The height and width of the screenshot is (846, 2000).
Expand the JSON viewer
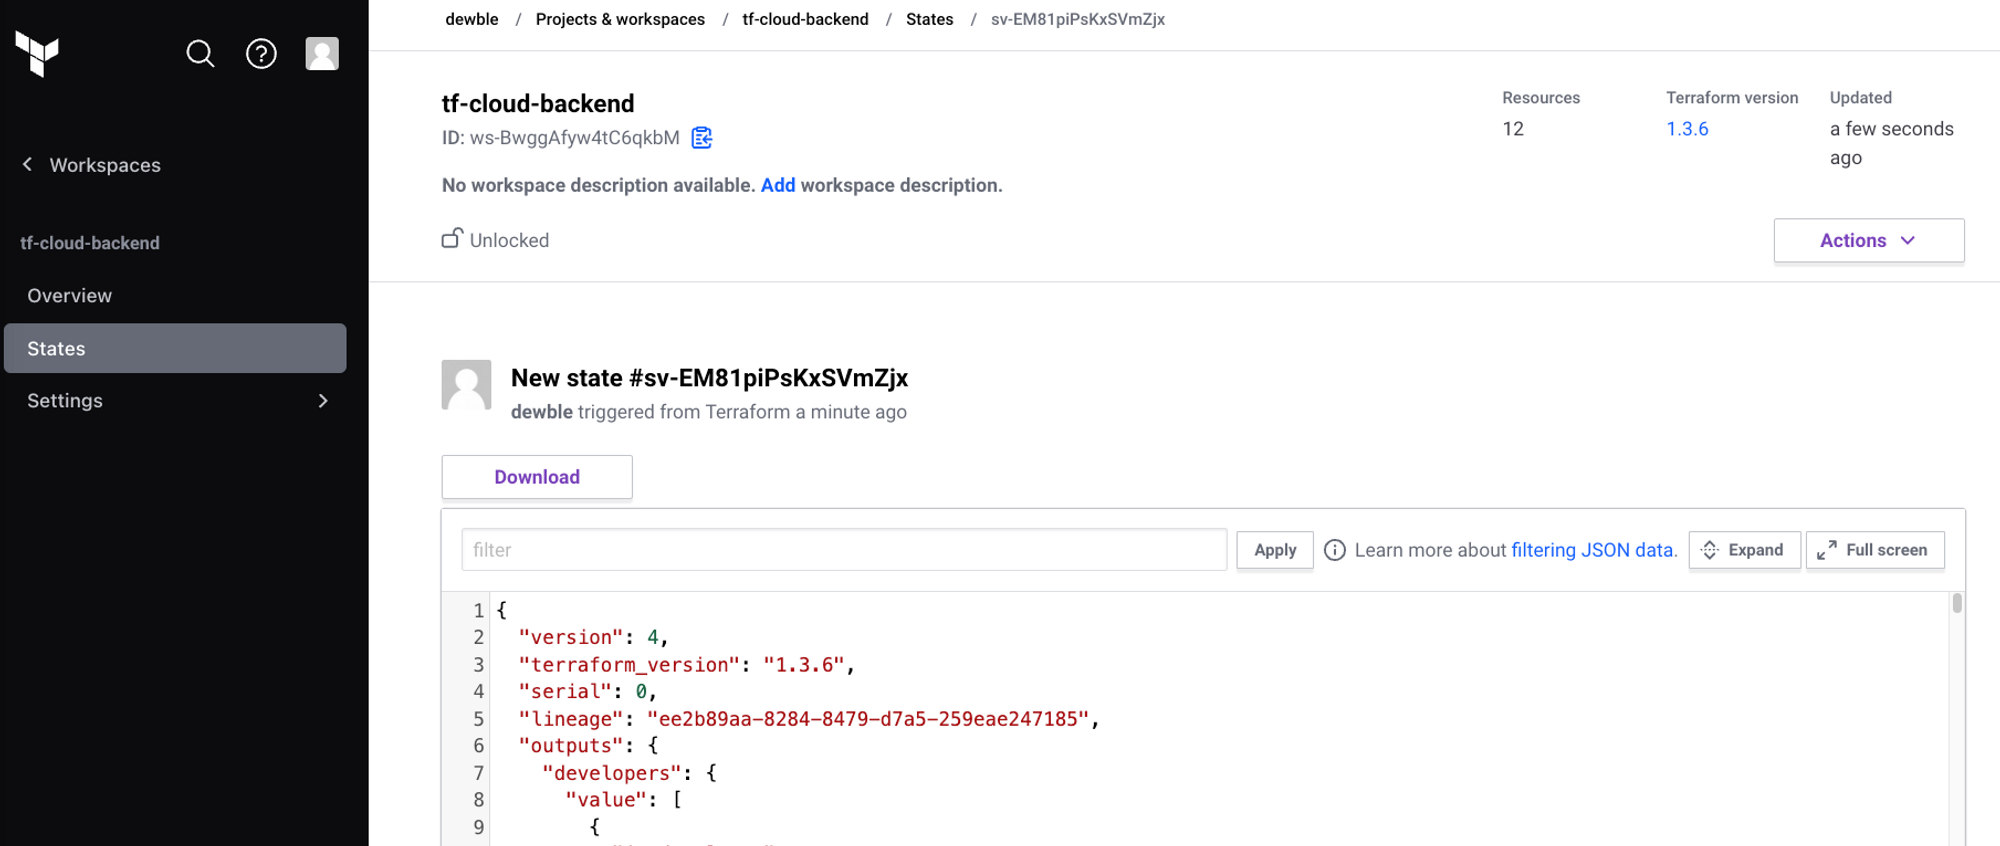point(1744,550)
